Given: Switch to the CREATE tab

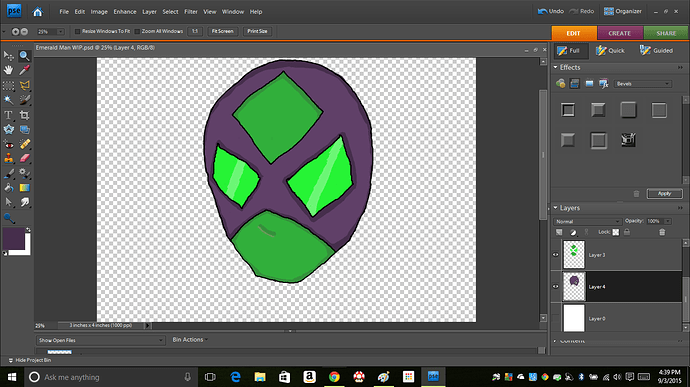Looking at the screenshot, I should [620, 33].
